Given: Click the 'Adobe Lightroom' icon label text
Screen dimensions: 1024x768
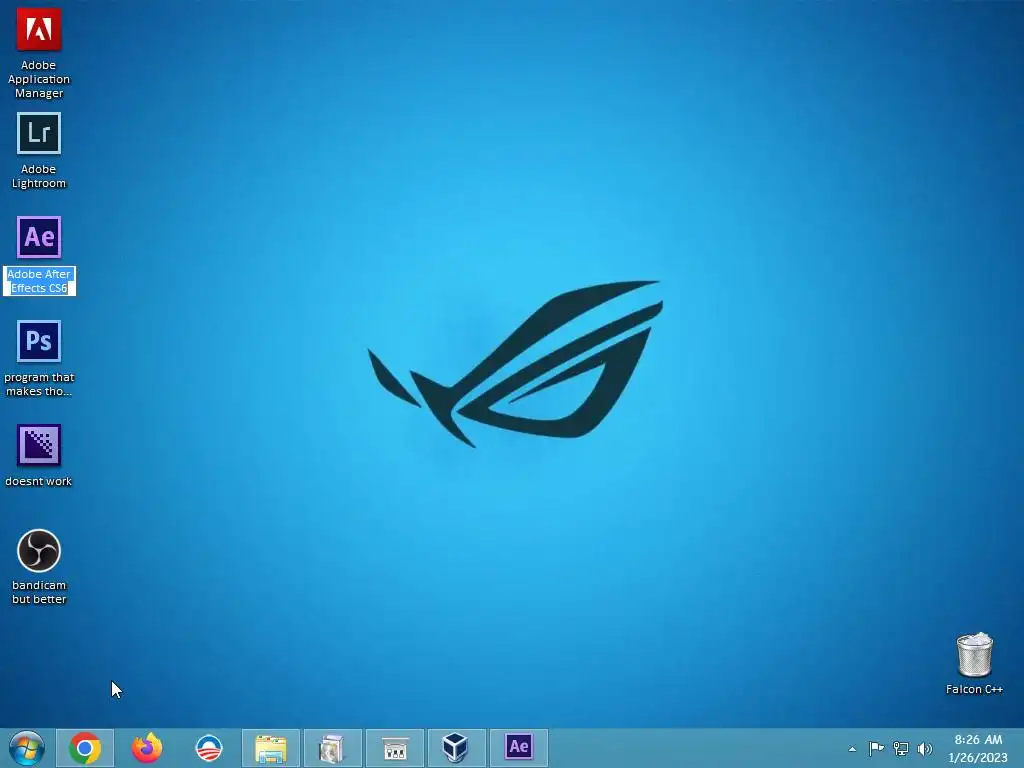Looking at the screenshot, I should pyautogui.click(x=39, y=176).
